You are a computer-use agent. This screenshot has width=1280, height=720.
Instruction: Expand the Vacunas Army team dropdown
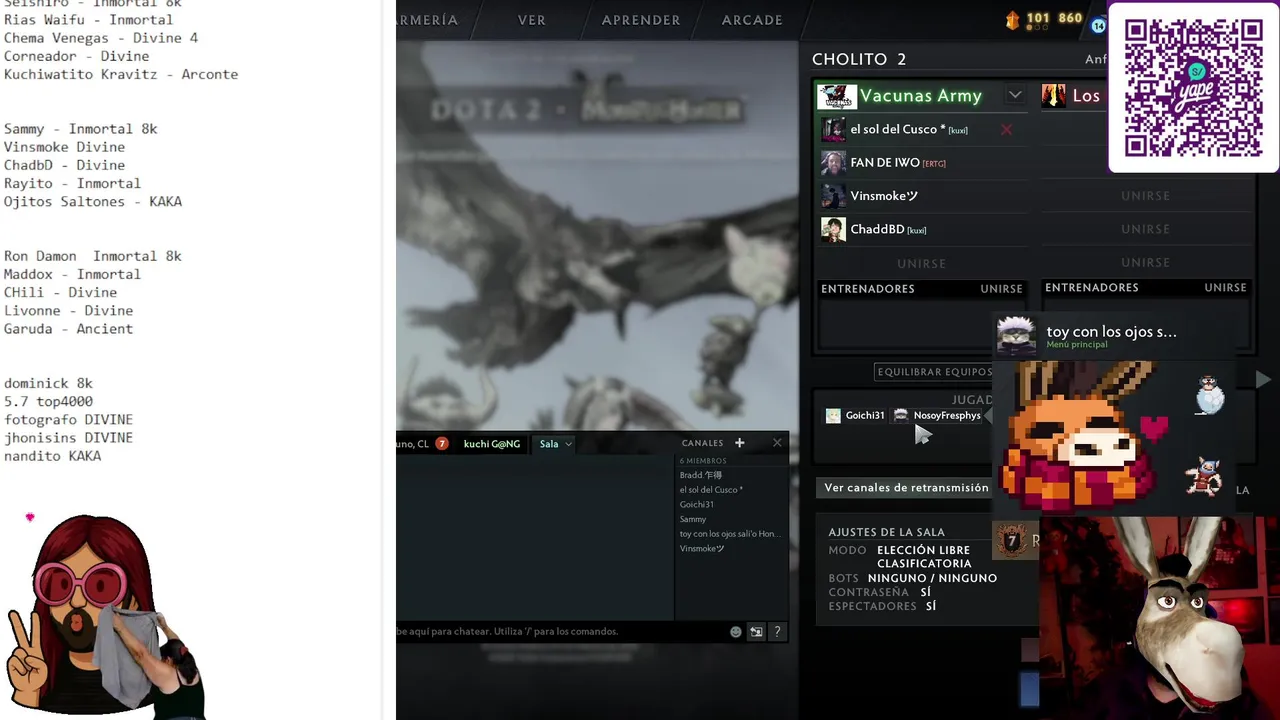[x=1015, y=95]
